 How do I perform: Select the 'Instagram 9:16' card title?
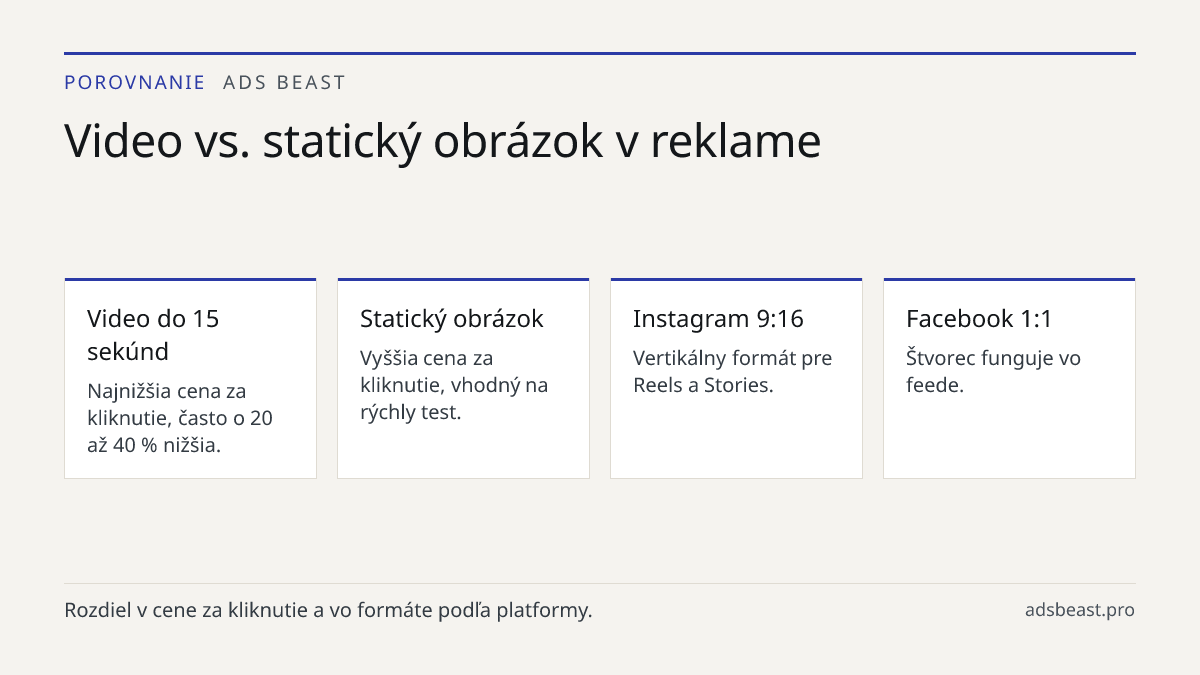pyautogui.click(x=718, y=319)
